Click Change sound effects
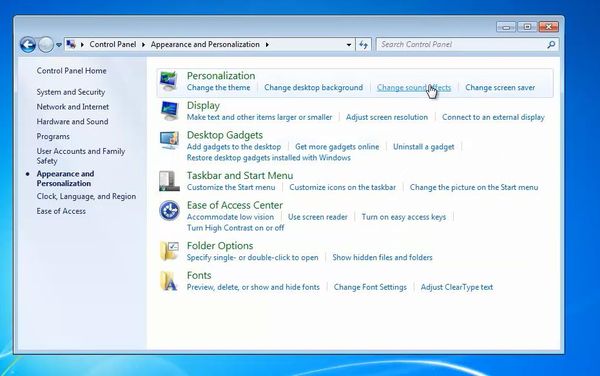Screen dimensions: 600x376 click(414, 88)
